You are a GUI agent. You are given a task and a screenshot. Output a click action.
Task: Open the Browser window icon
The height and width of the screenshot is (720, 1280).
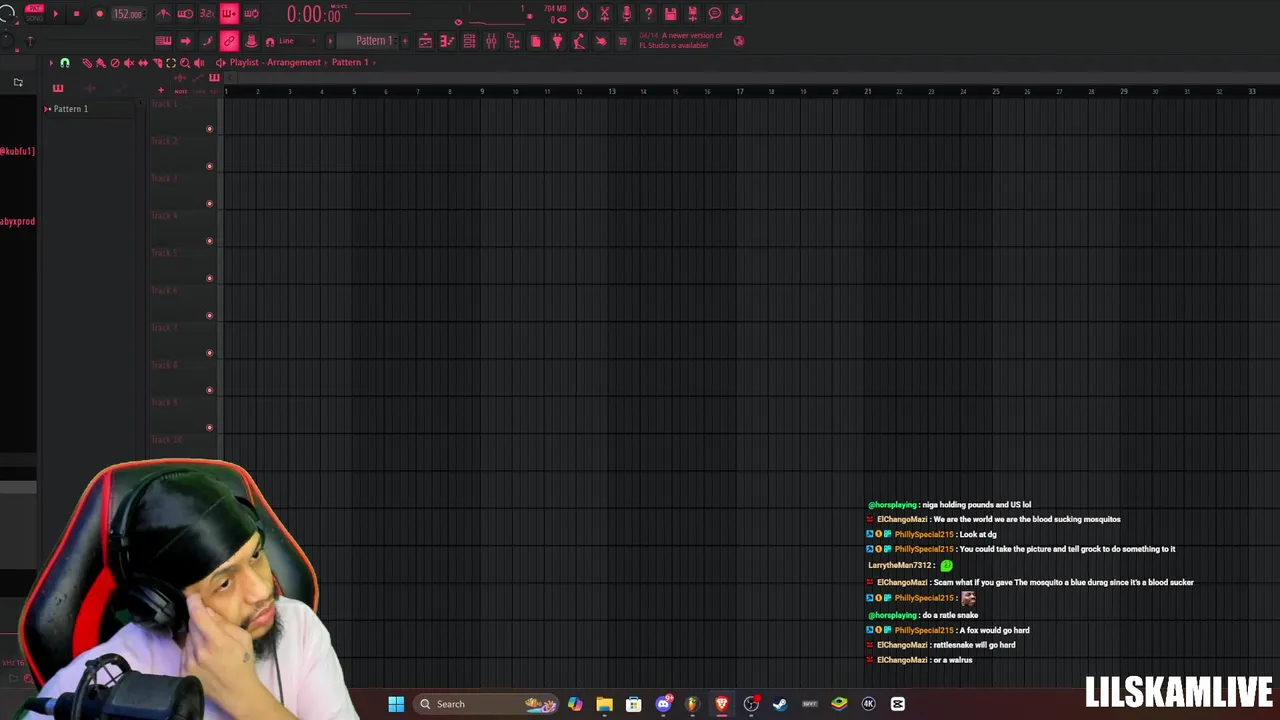[x=513, y=41]
